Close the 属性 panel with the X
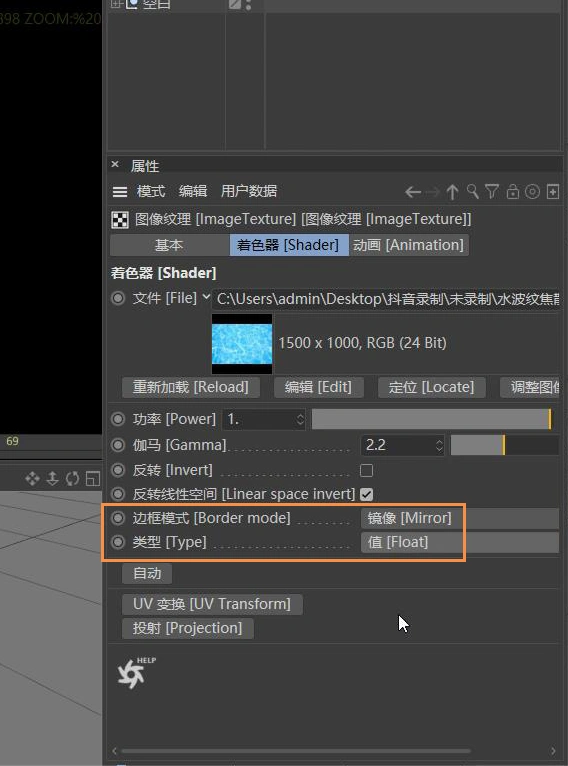 [x=115, y=164]
